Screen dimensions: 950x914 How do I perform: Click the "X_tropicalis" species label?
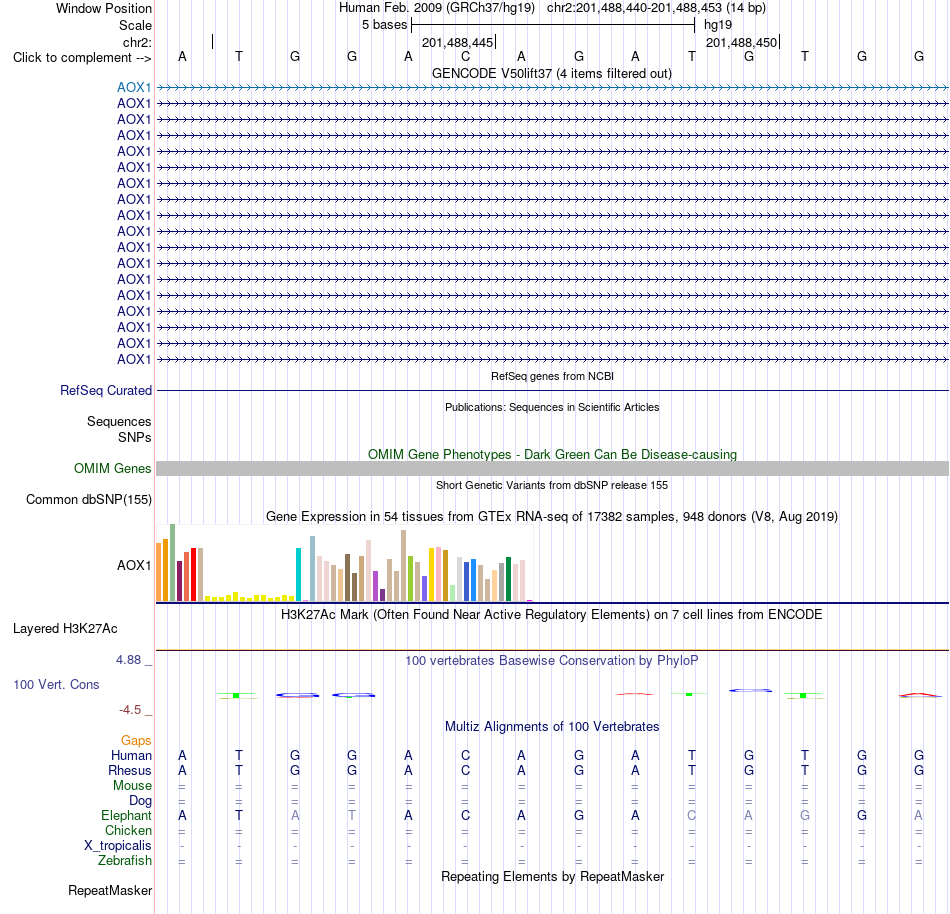tap(118, 846)
